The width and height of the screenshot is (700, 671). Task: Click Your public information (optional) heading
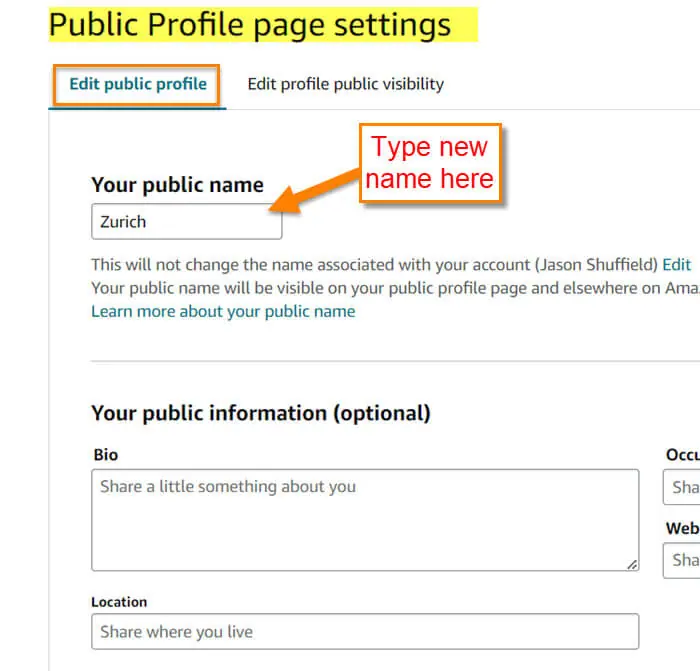[261, 413]
